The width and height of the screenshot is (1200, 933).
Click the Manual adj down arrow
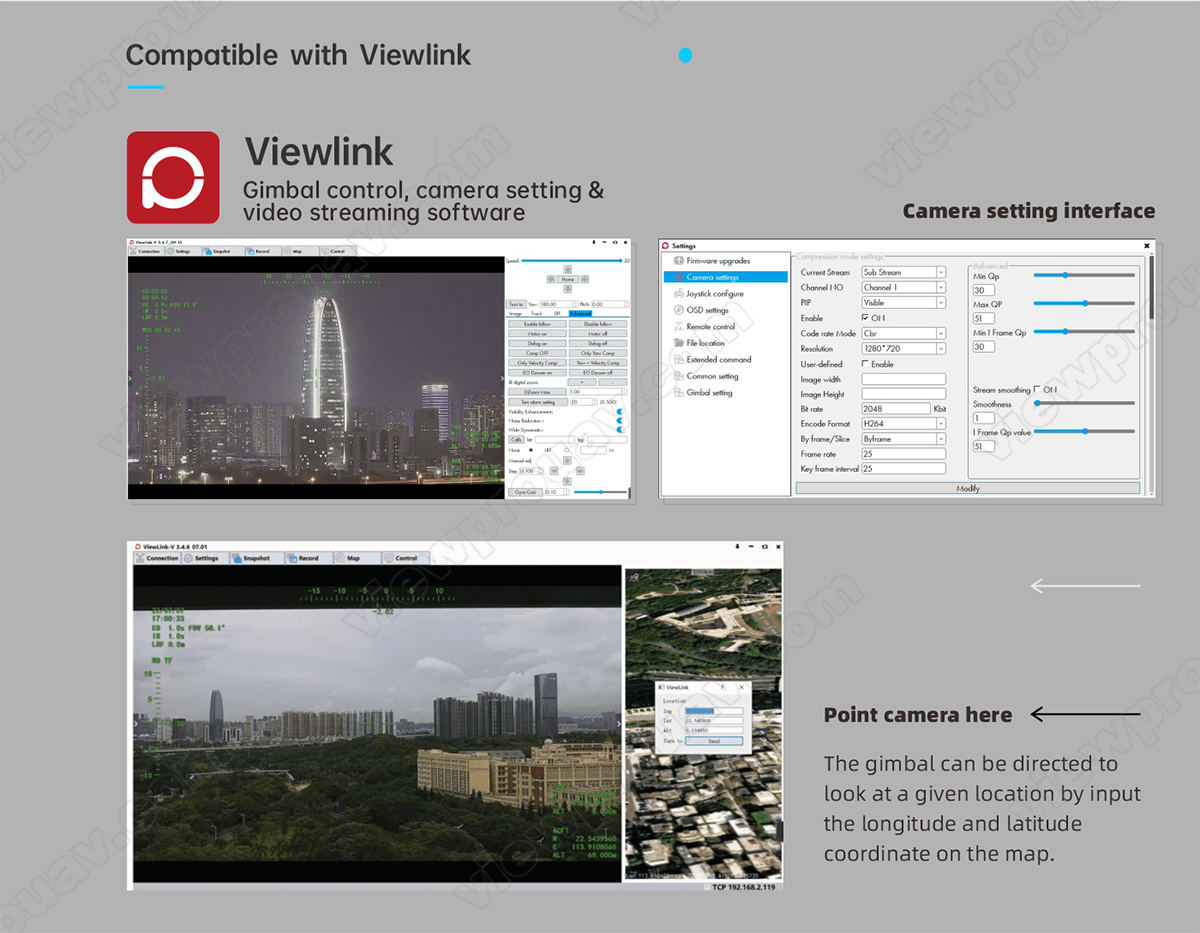click(x=567, y=481)
